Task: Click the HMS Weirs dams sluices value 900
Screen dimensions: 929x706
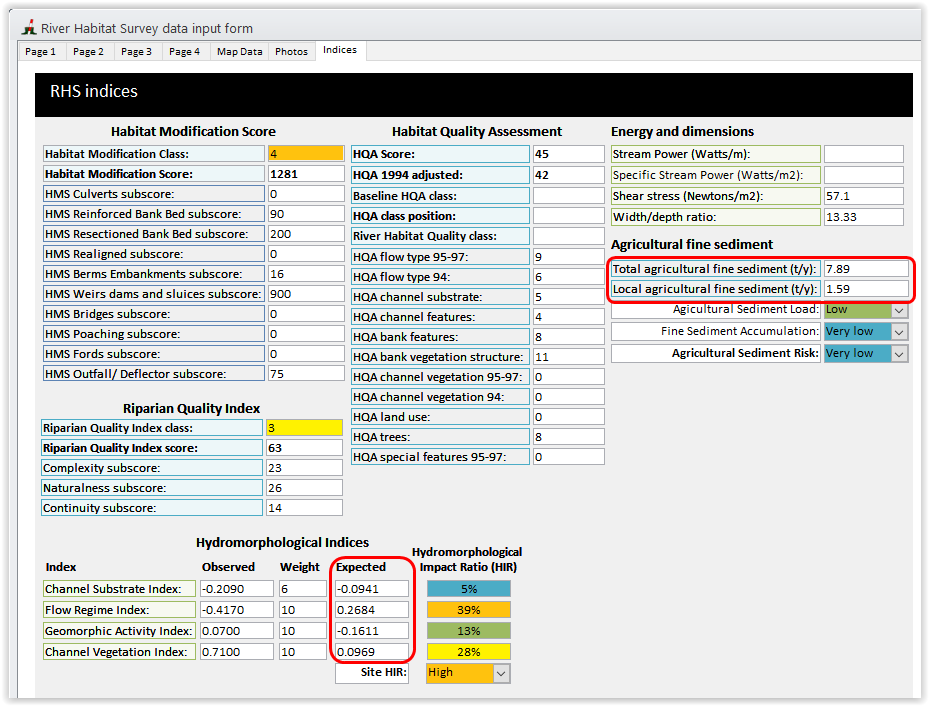Action: pyautogui.click(x=306, y=294)
